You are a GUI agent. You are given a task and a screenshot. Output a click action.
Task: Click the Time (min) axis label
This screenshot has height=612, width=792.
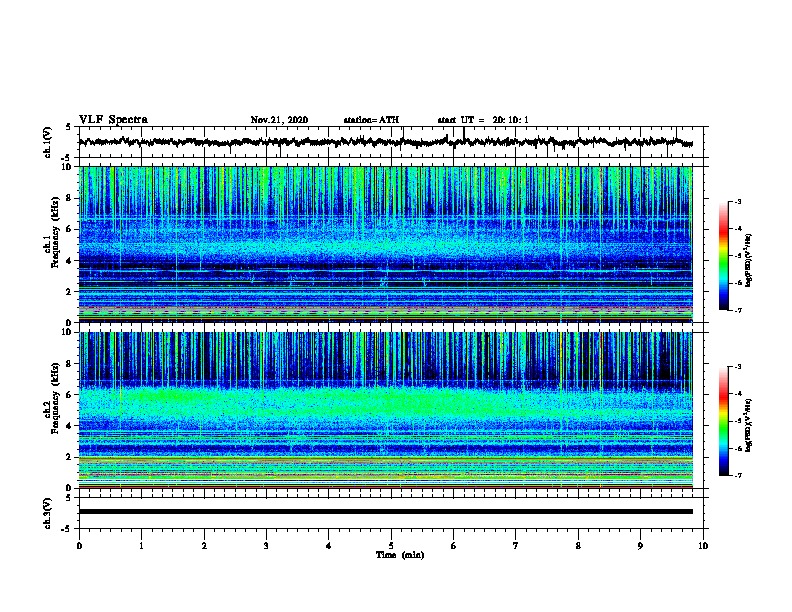coord(400,555)
